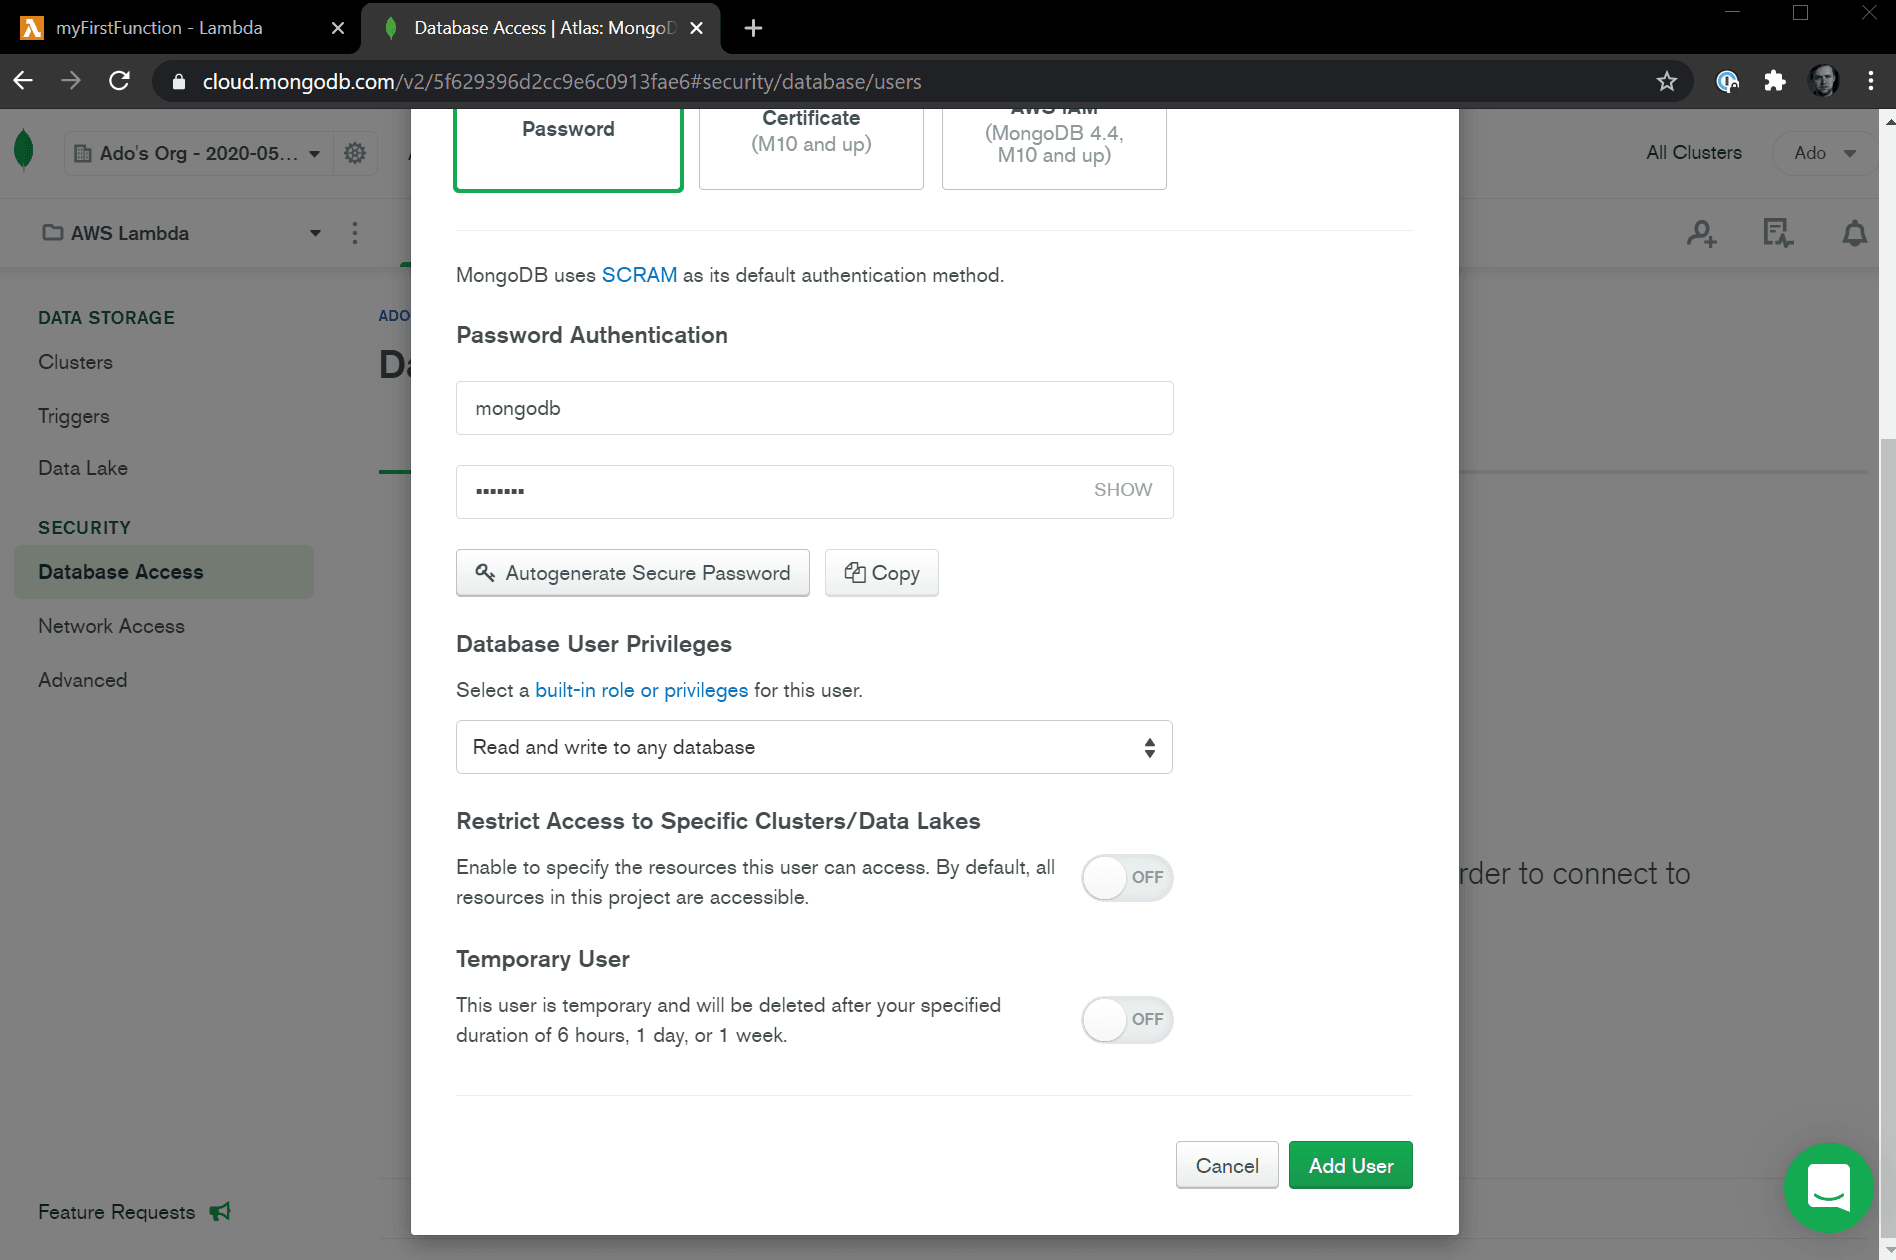
Task: Click the invite user icon
Action: [1701, 234]
